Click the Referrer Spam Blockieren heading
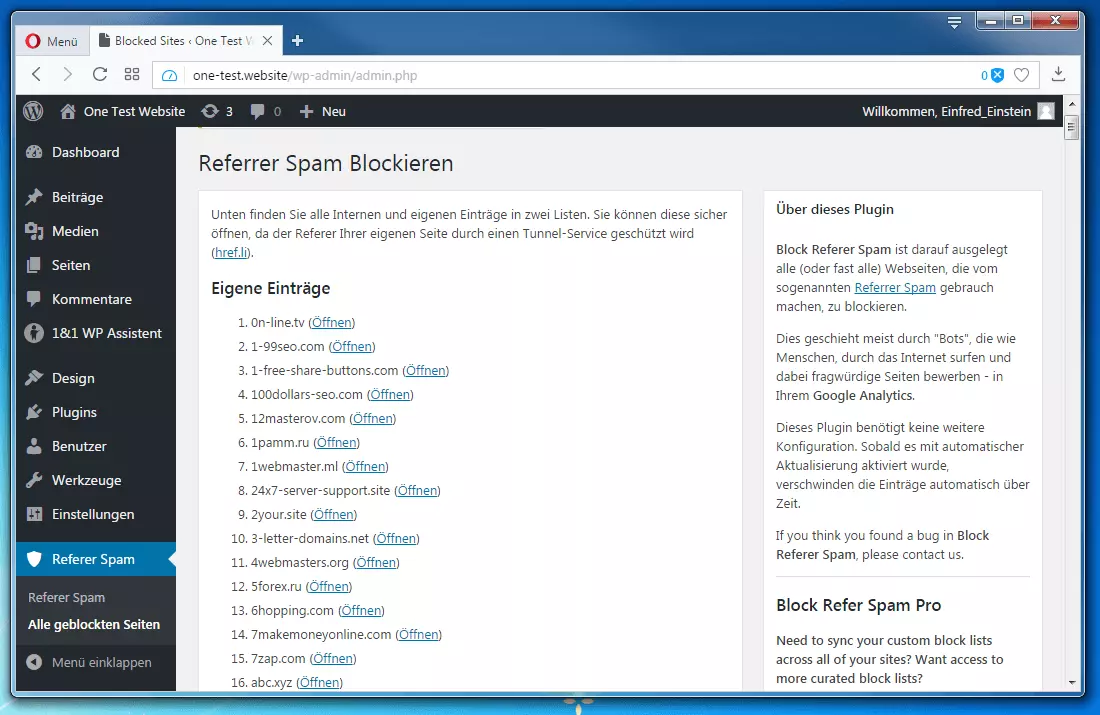The height and width of the screenshot is (715, 1100). click(x=326, y=163)
